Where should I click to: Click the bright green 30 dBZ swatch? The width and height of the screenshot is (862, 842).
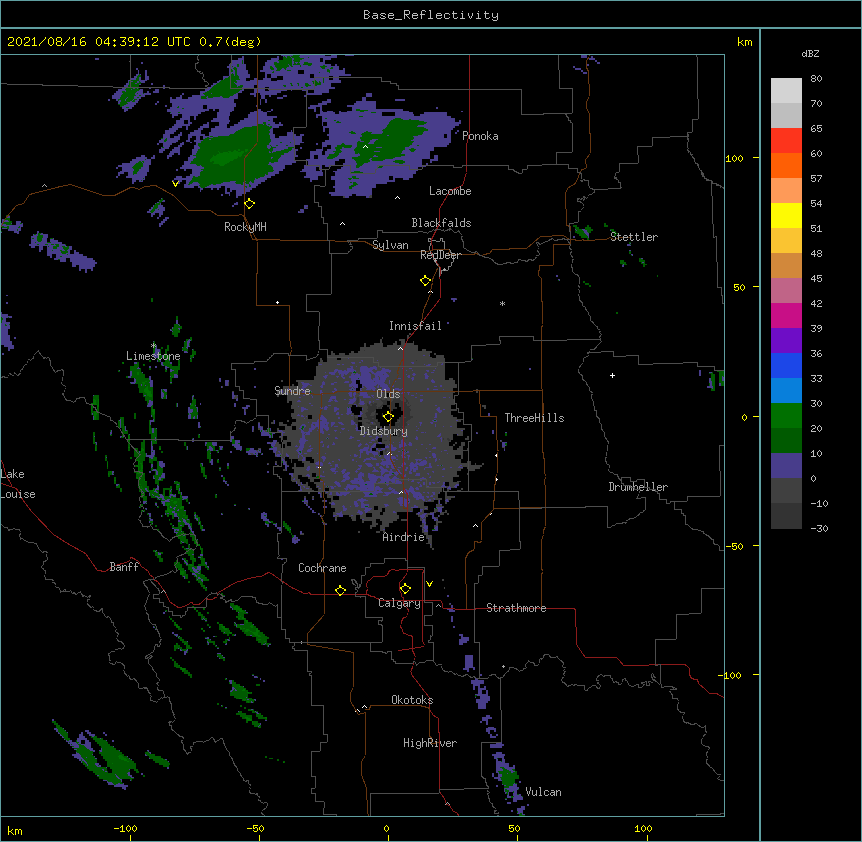coord(786,416)
